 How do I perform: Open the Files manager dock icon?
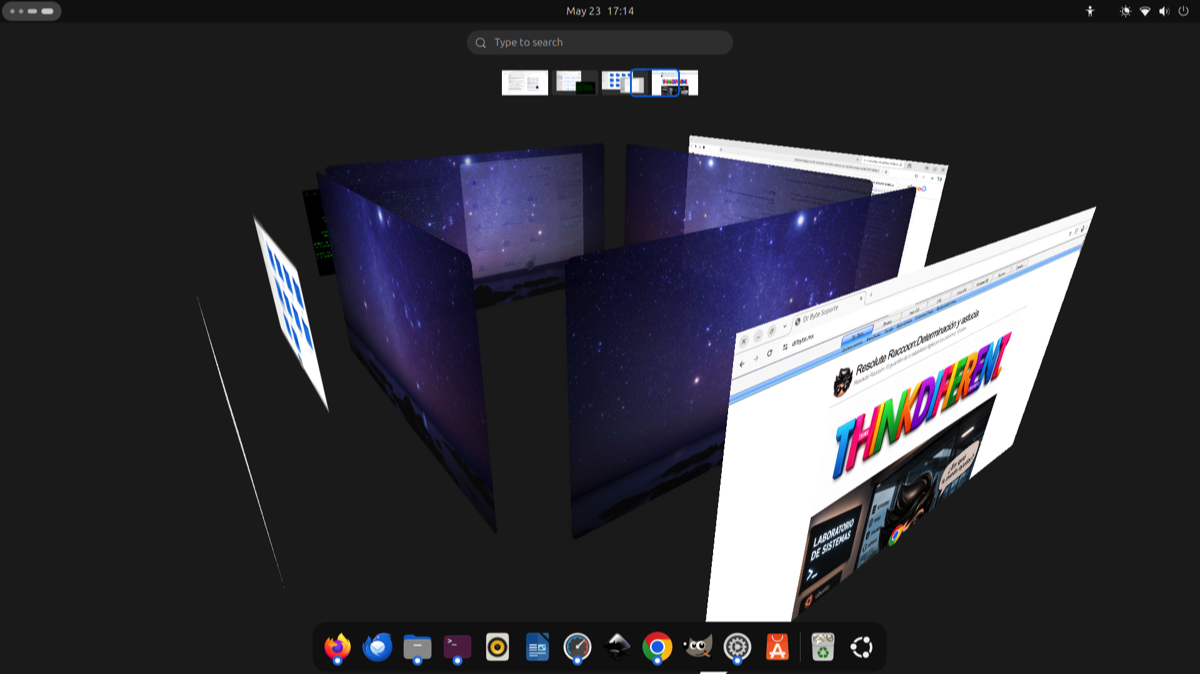click(417, 648)
